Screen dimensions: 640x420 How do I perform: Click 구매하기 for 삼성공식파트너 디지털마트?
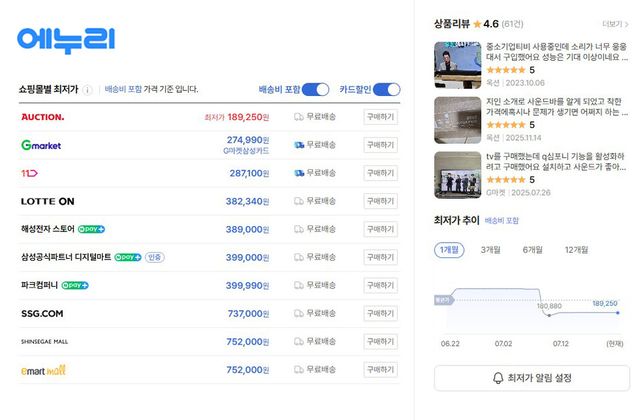pos(380,257)
